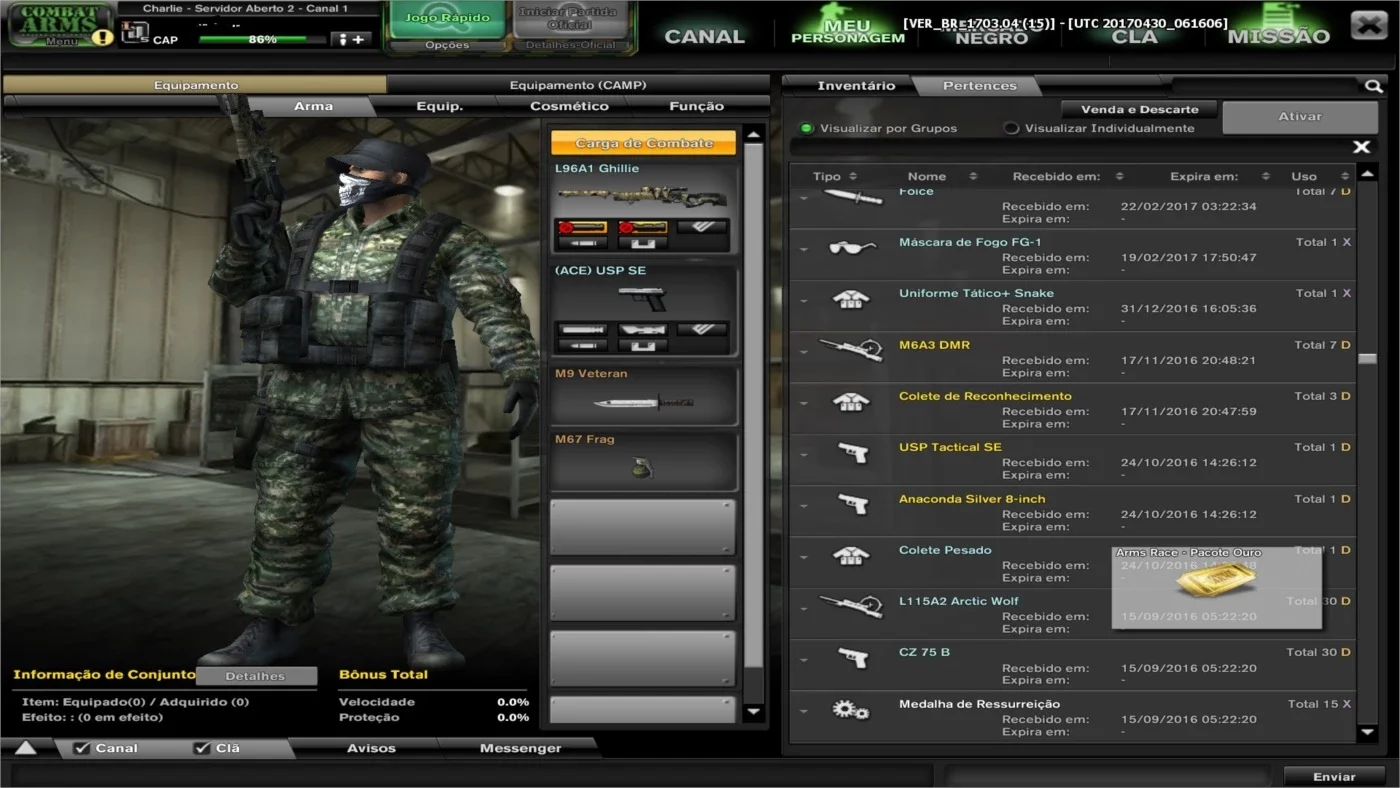
Task: Select the M9 Veteran knife image
Action: [x=643, y=403]
